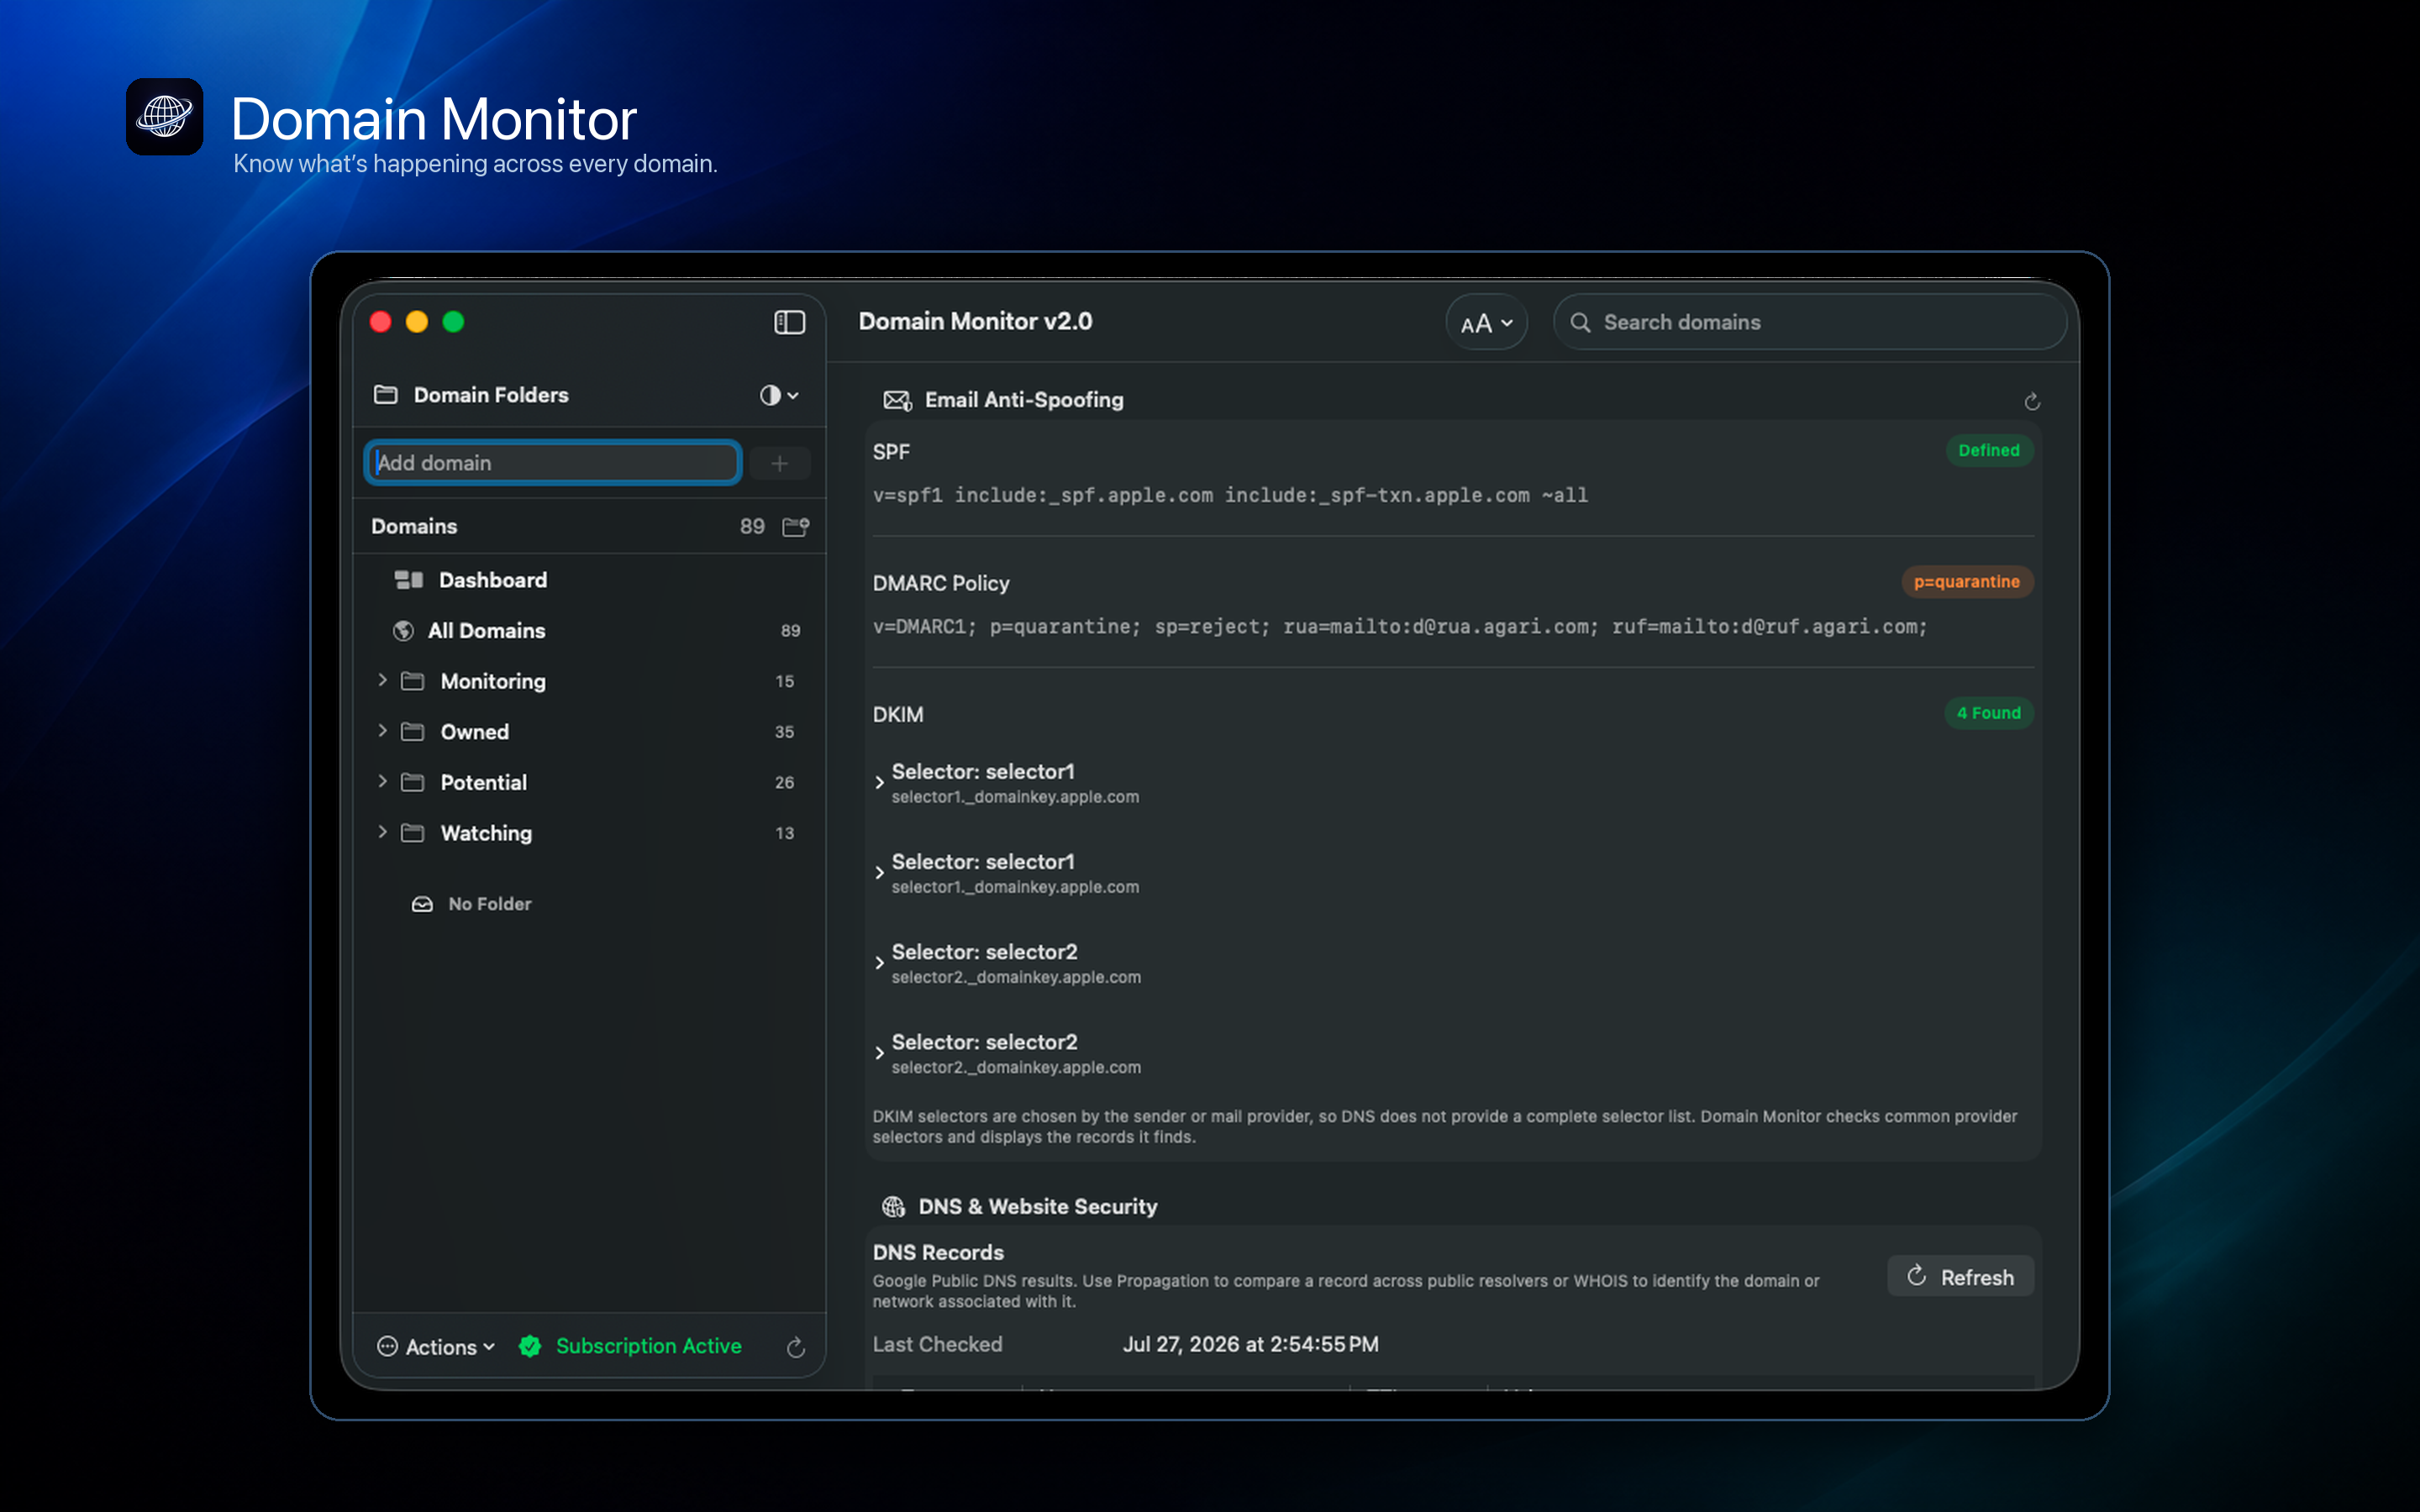2420x1512 pixels.
Task: Click the Actions ellipsis circle icon
Action: [387, 1346]
